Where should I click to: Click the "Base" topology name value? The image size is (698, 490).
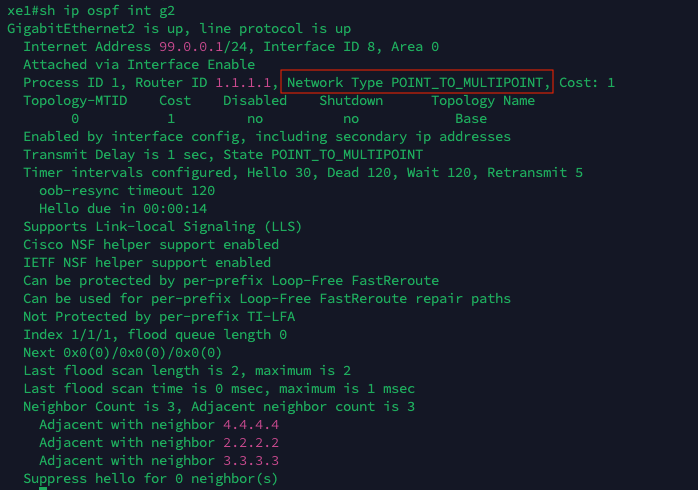tap(471, 118)
